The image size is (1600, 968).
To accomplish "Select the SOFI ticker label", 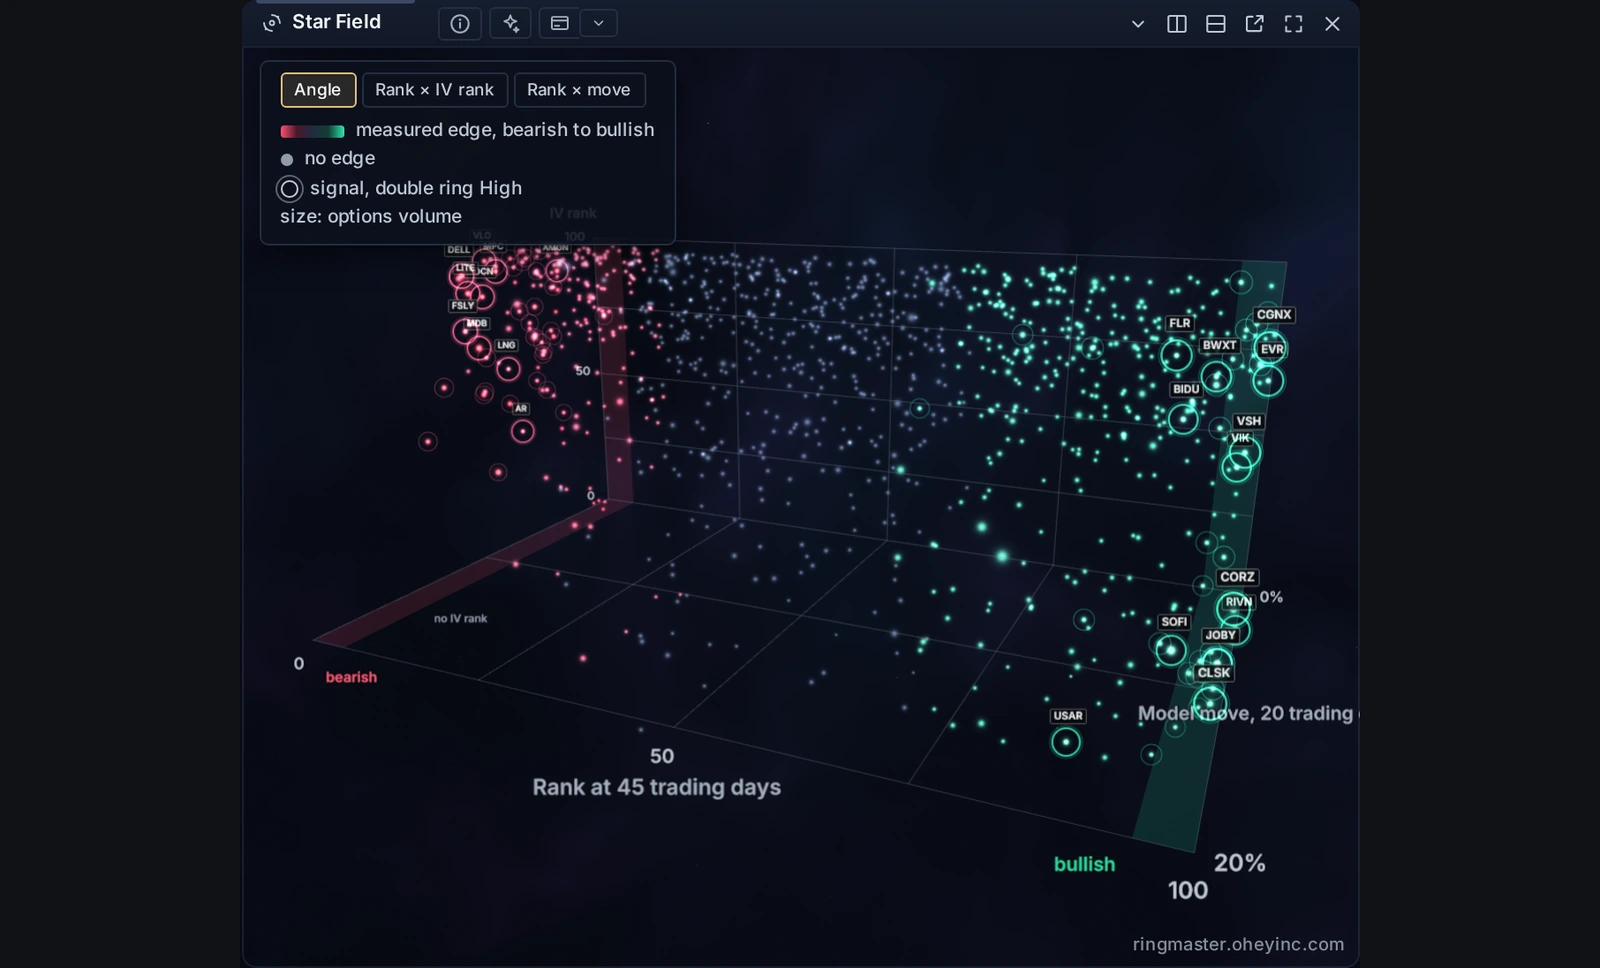I will point(1174,622).
